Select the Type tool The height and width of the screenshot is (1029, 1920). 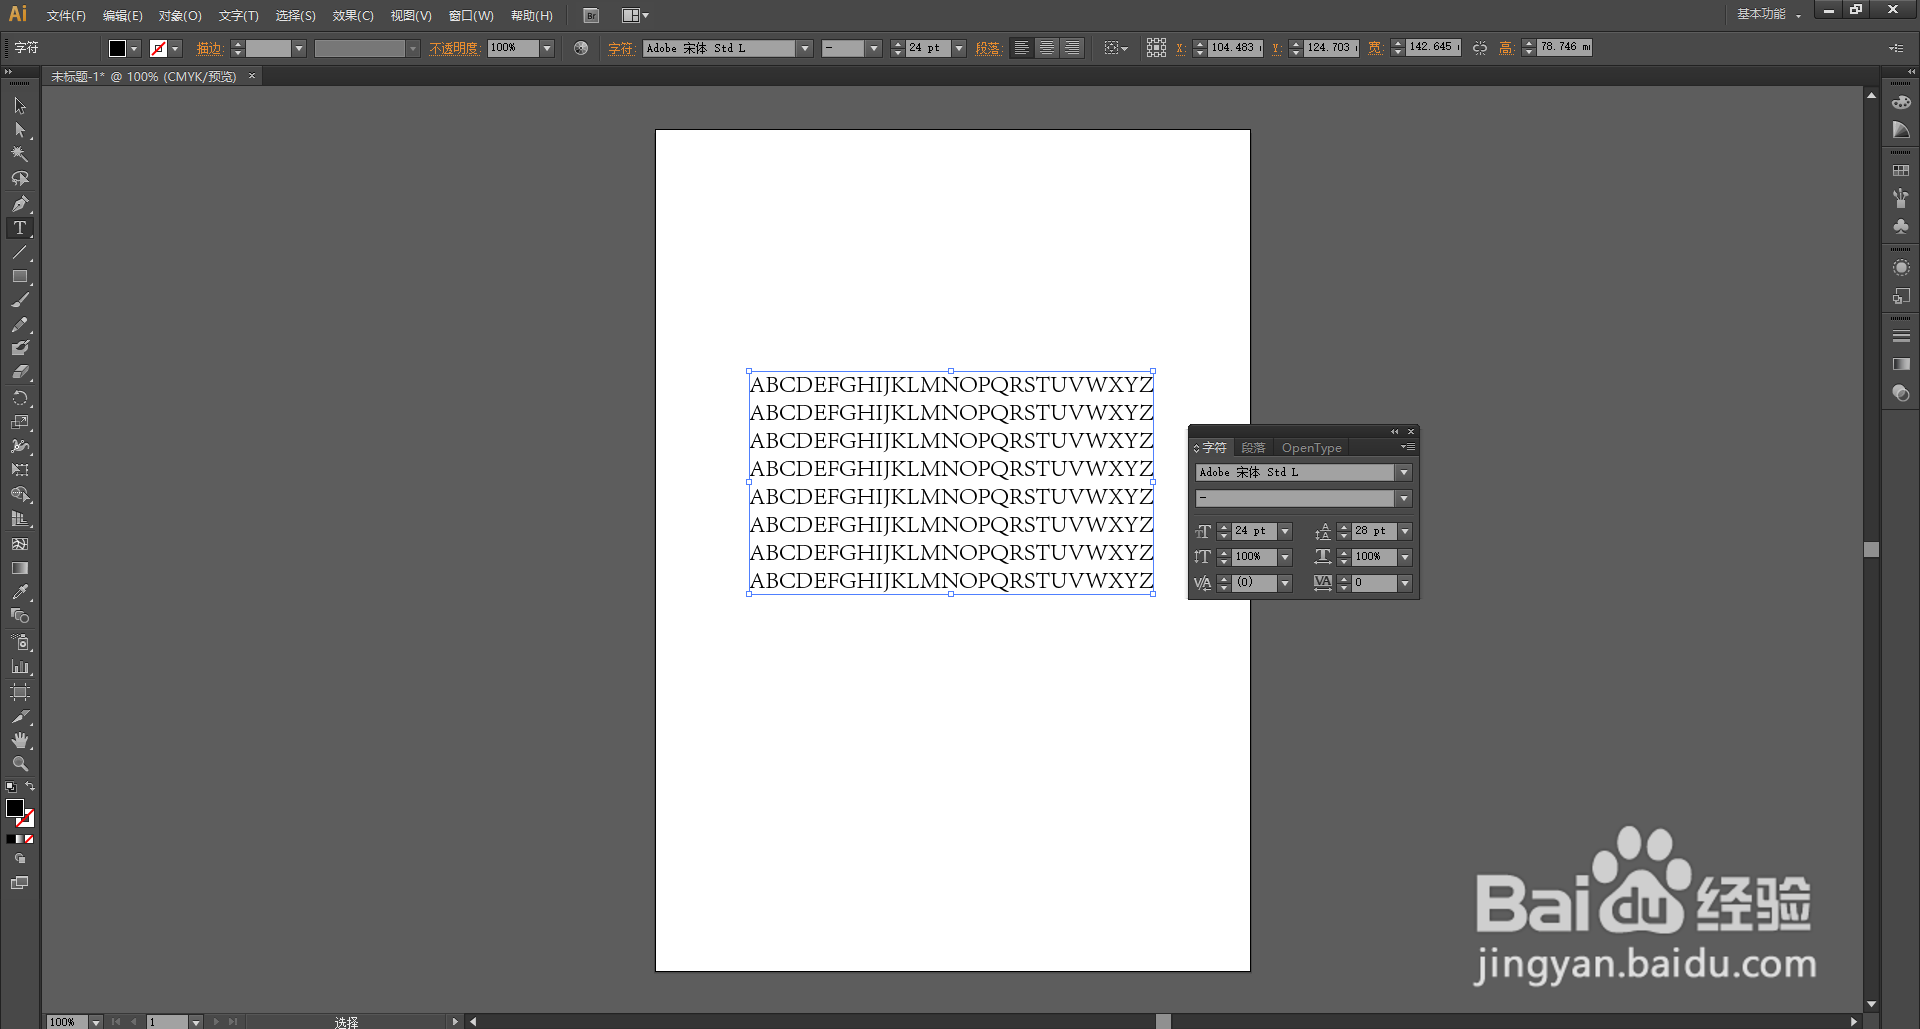click(x=20, y=228)
